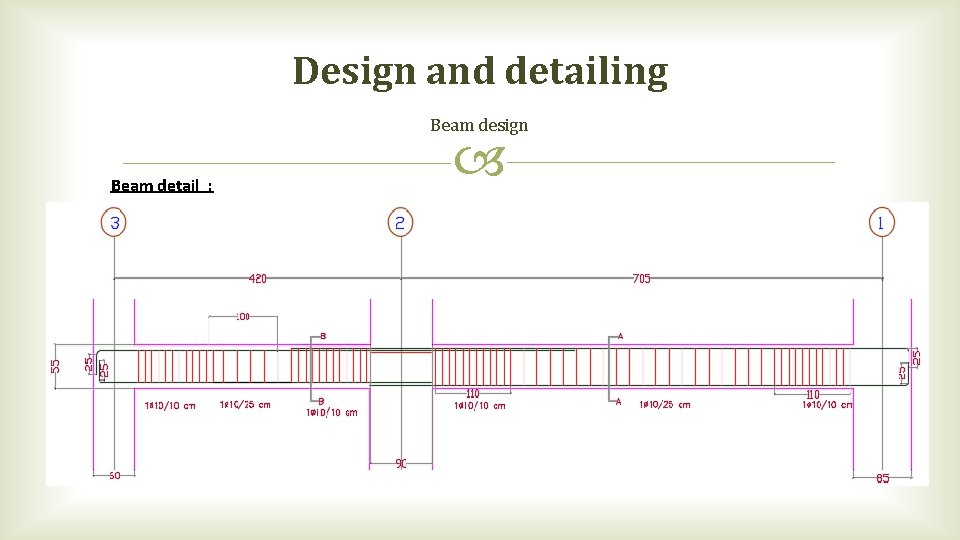Click the section mark B below beam
Screen dimensions: 960x540
[321, 401]
